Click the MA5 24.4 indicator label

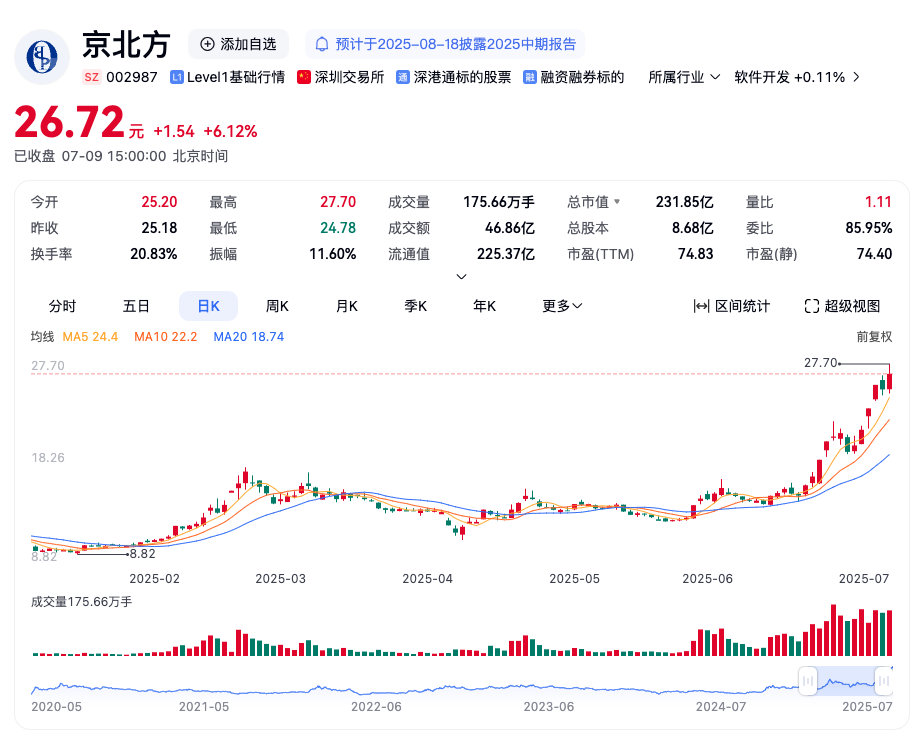click(x=90, y=337)
